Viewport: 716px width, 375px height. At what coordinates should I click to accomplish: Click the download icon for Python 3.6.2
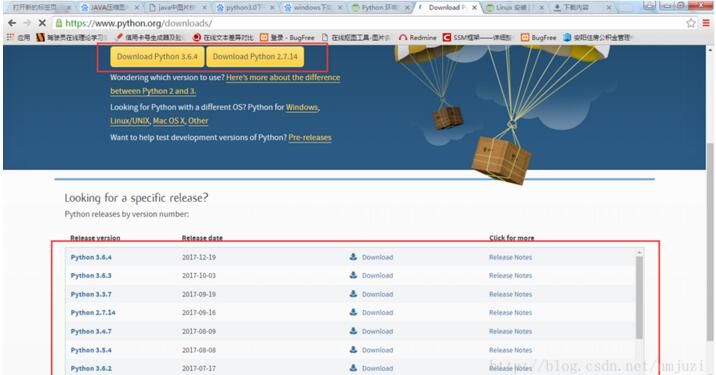(353, 368)
